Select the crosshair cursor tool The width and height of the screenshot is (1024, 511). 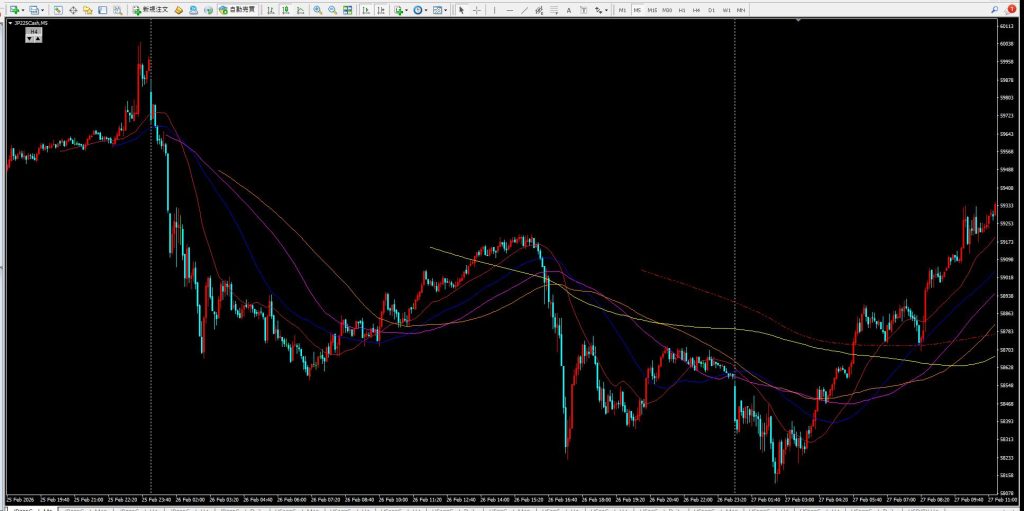point(476,9)
